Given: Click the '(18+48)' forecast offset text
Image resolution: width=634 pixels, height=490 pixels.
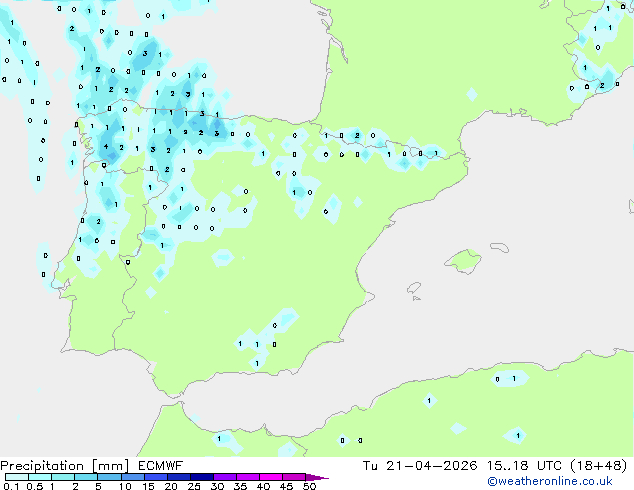Looking at the screenshot, I should coord(599,466).
